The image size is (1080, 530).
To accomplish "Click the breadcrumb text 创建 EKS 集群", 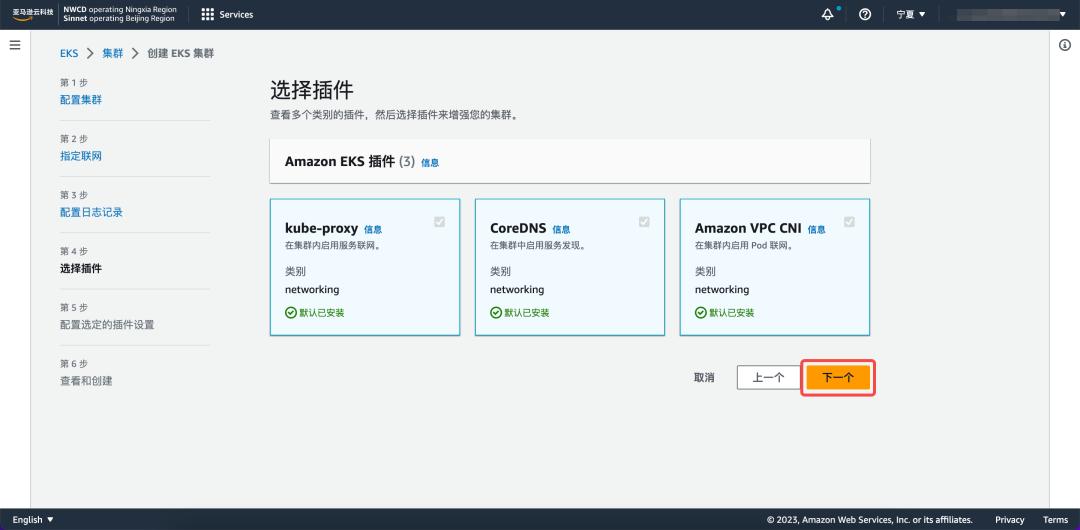I will click(x=180, y=53).
